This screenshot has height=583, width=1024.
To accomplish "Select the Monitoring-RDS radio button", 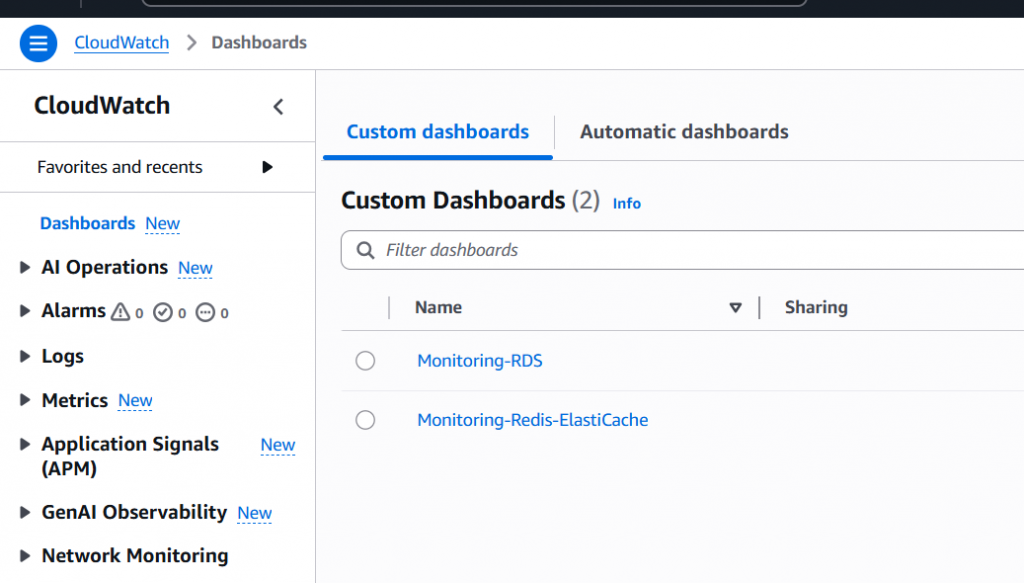I will click(365, 361).
